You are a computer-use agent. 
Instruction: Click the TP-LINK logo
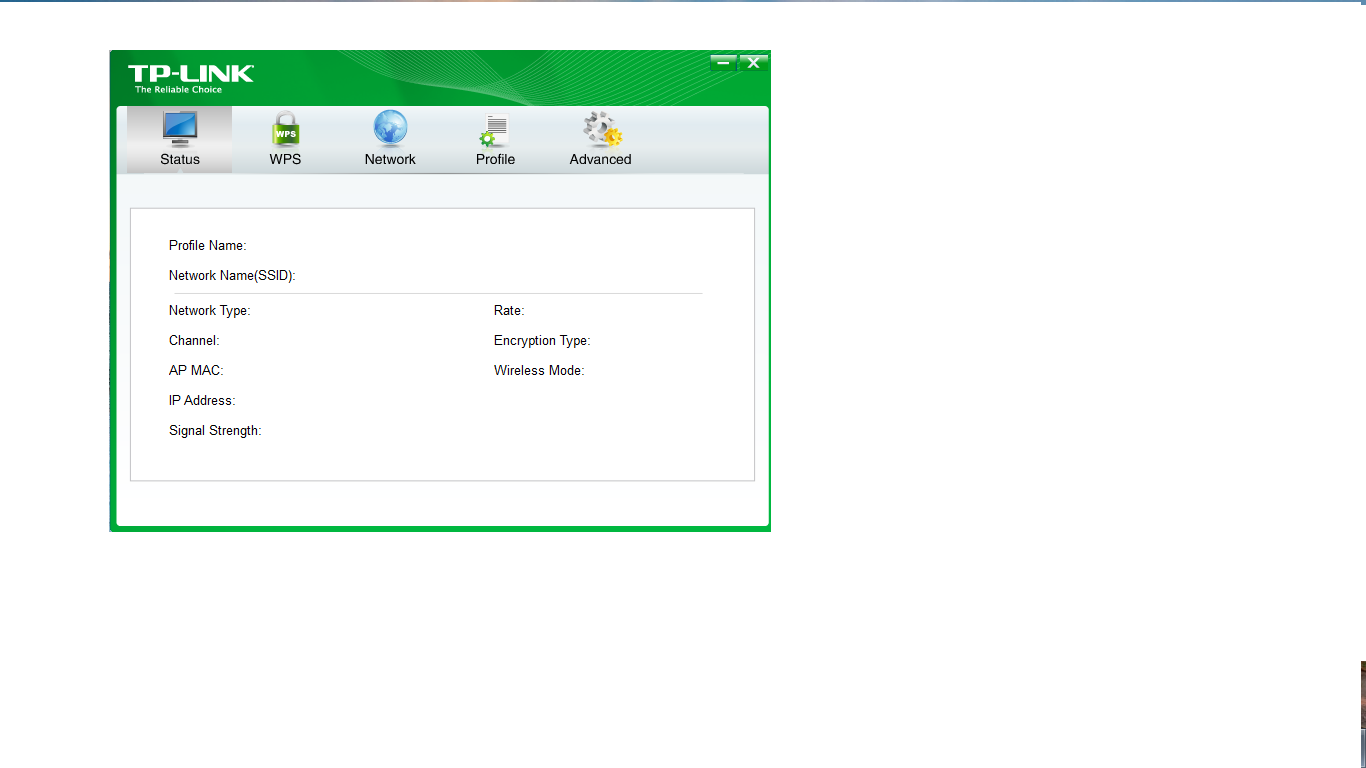pyautogui.click(x=190, y=76)
